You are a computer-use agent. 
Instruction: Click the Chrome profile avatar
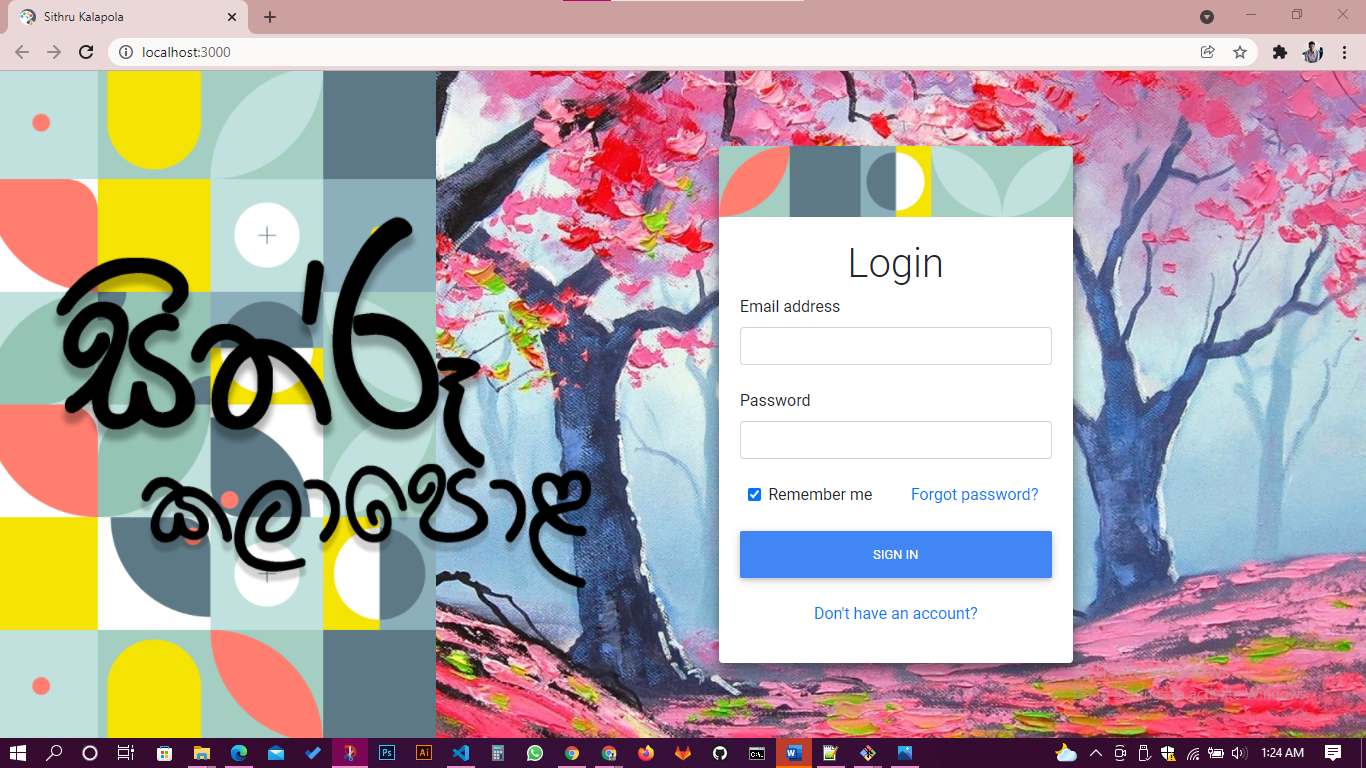pos(1313,52)
